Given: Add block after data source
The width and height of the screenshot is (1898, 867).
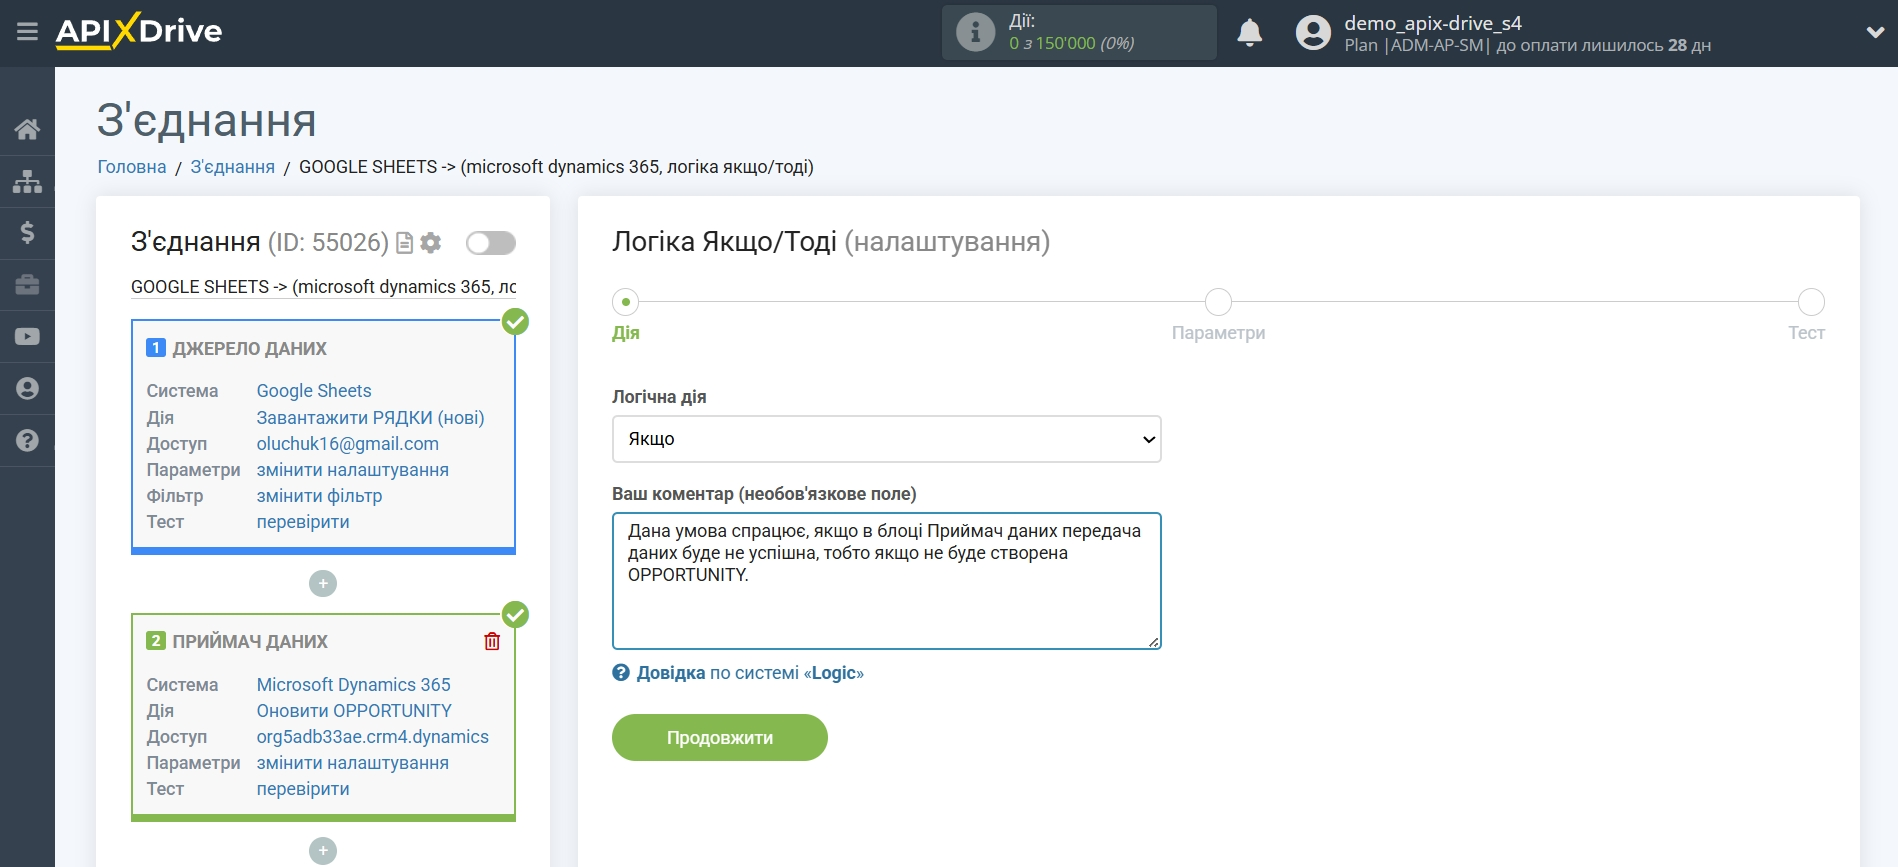Looking at the screenshot, I should 323,583.
